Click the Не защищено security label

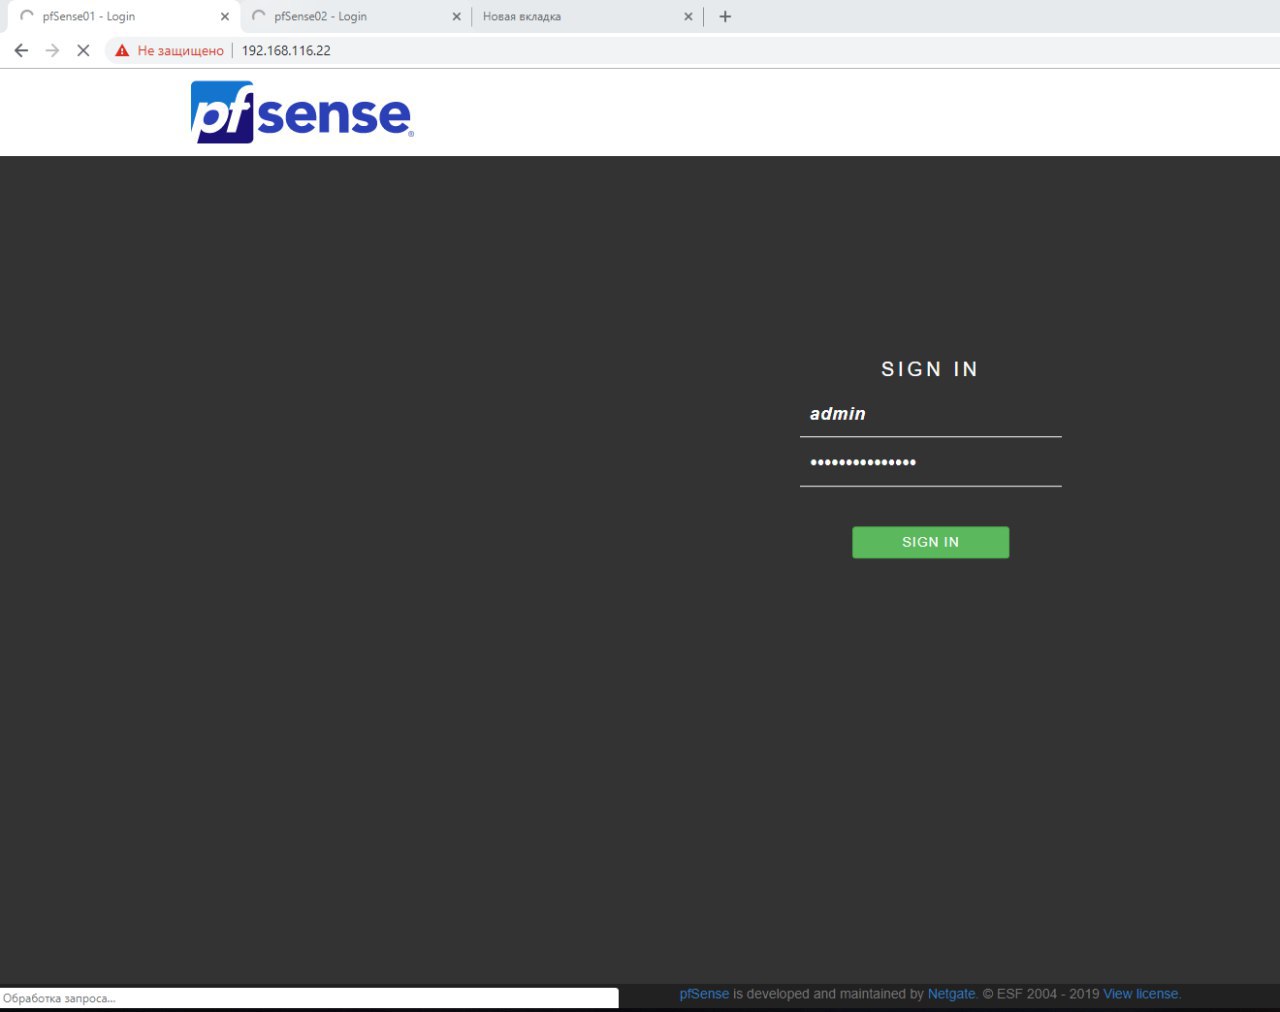(180, 50)
